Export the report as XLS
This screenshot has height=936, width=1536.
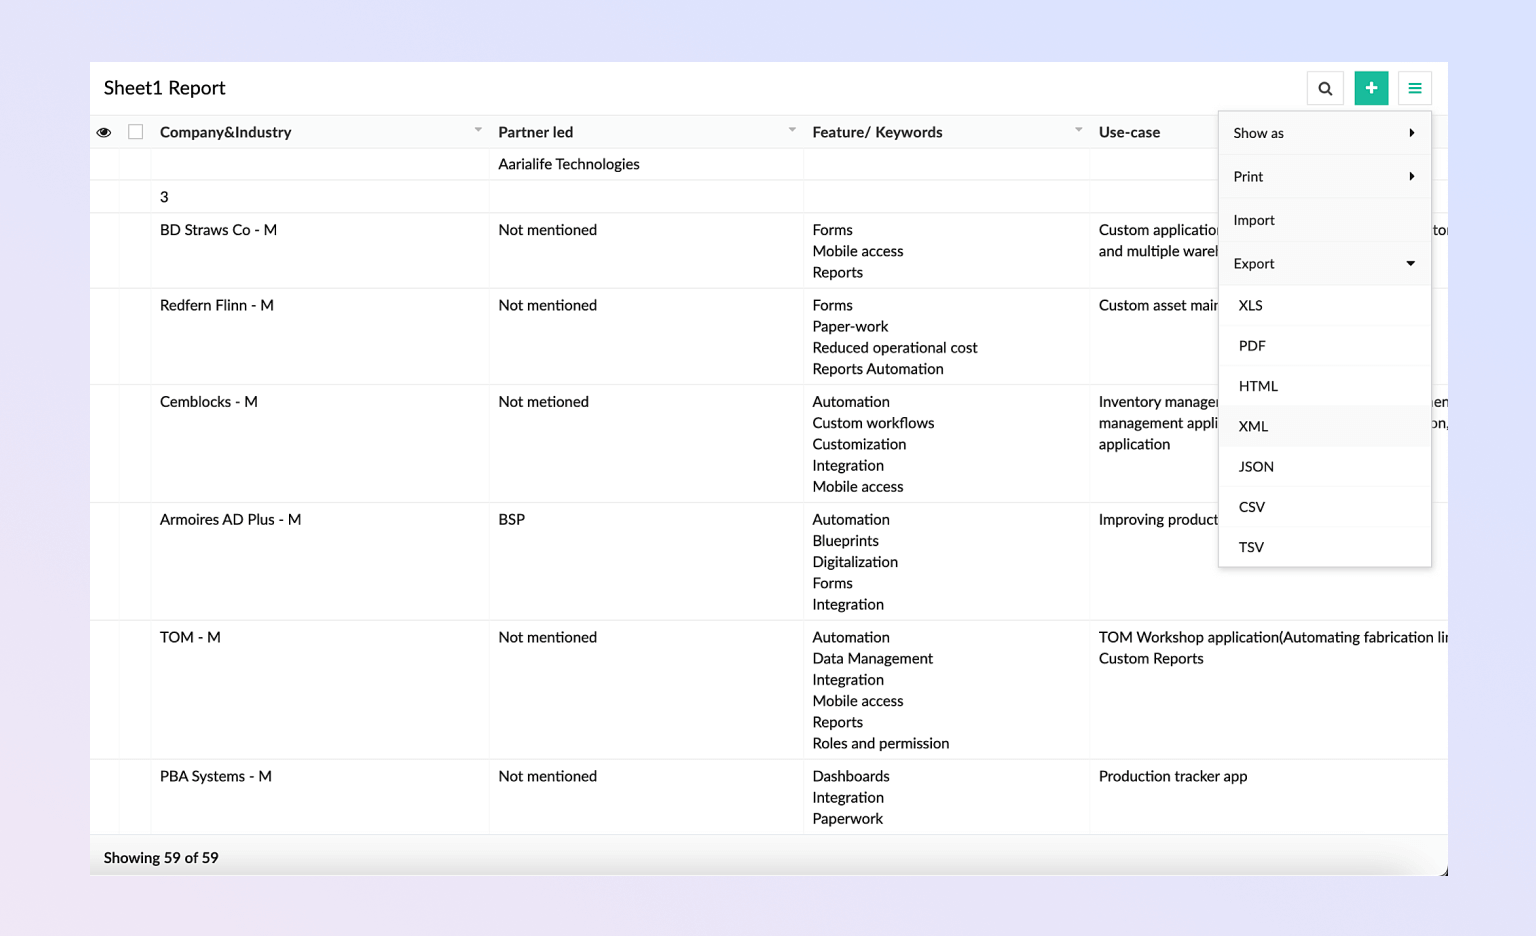coord(1251,305)
